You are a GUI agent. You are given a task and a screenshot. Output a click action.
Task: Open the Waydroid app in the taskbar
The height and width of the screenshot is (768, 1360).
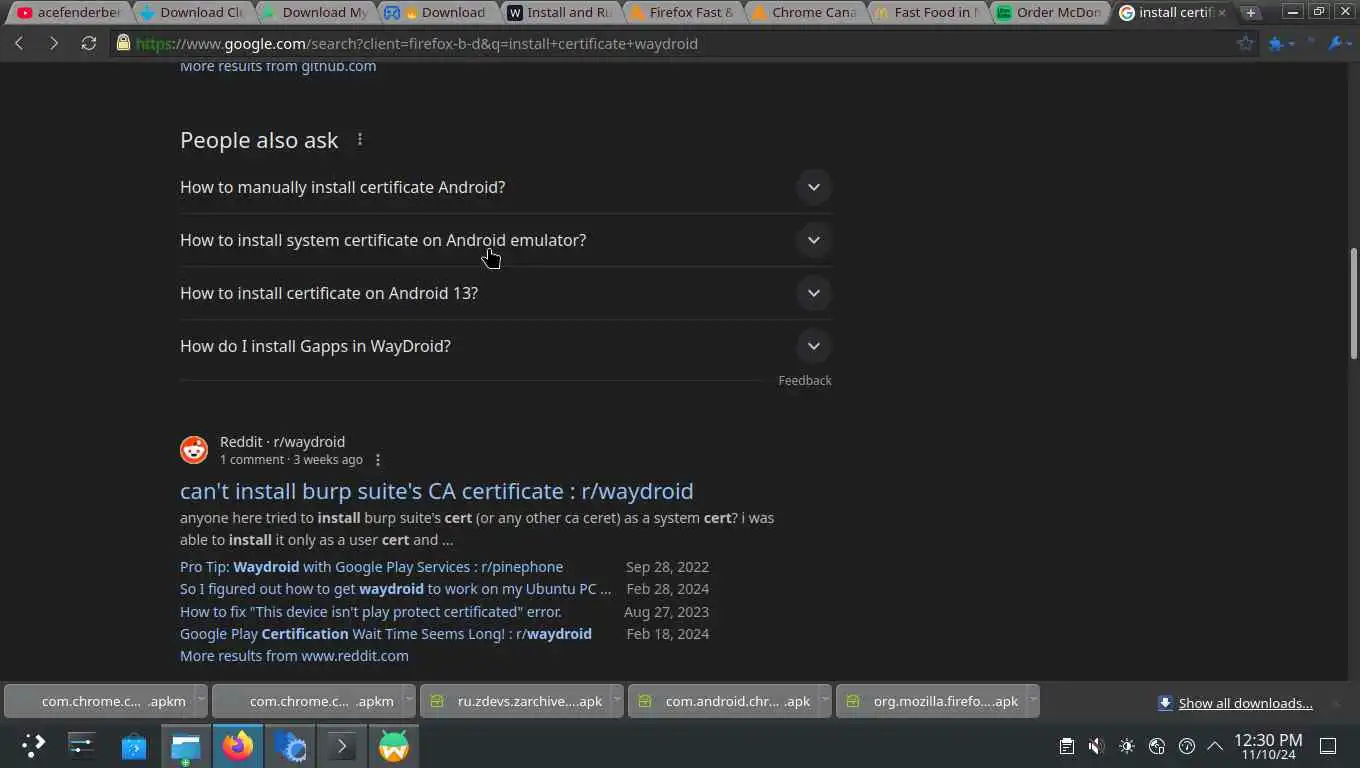pos(394,746)
